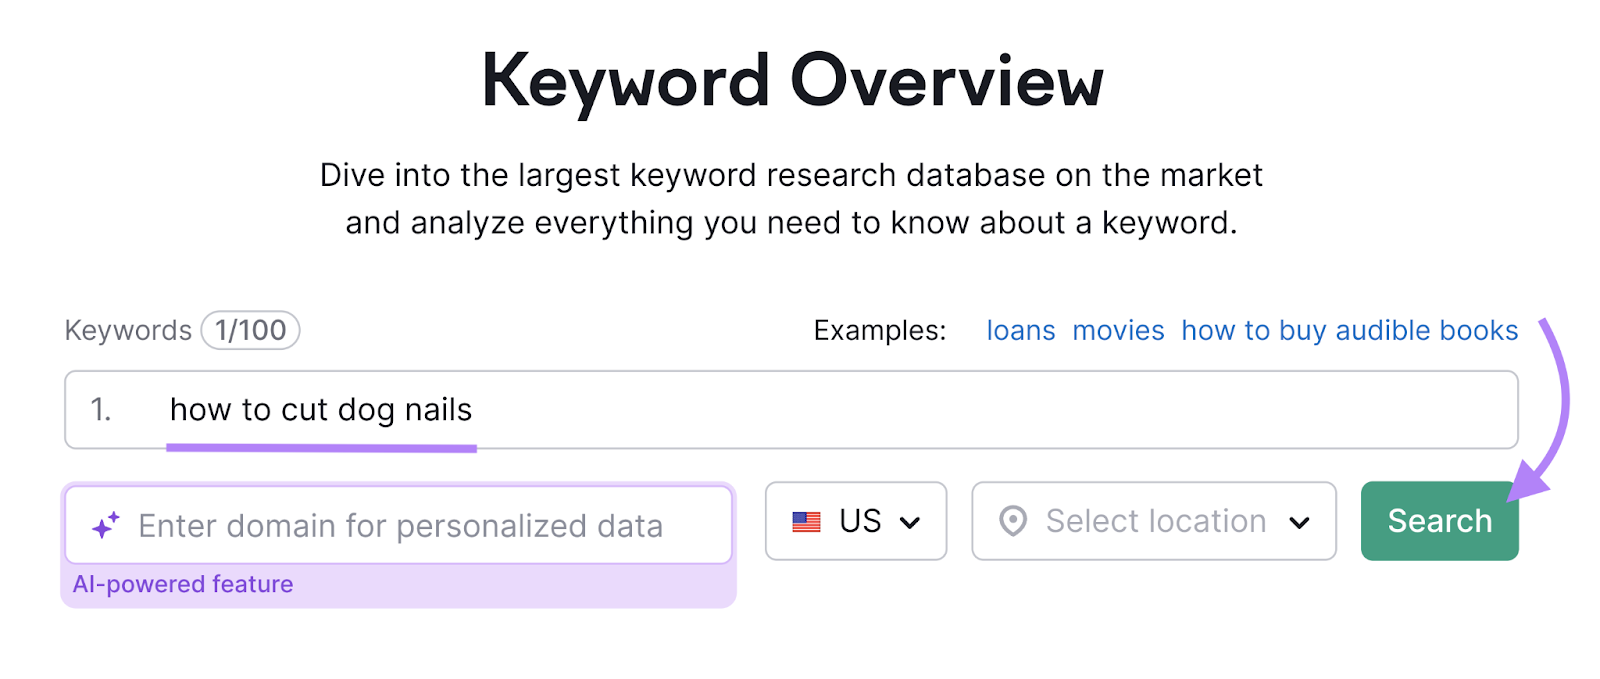1600x679 pixels.
Task: Click the Examples label
Action: pos(878,330)
